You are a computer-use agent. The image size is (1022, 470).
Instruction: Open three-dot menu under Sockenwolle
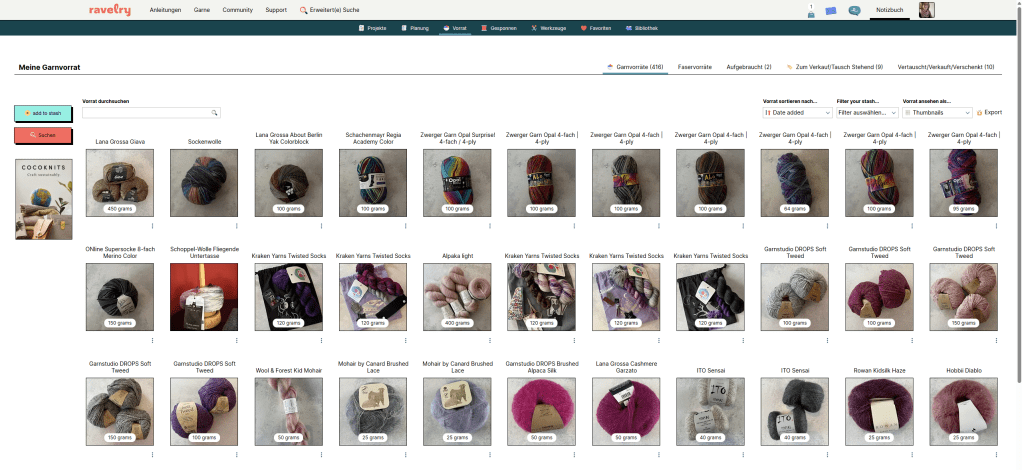237,222
